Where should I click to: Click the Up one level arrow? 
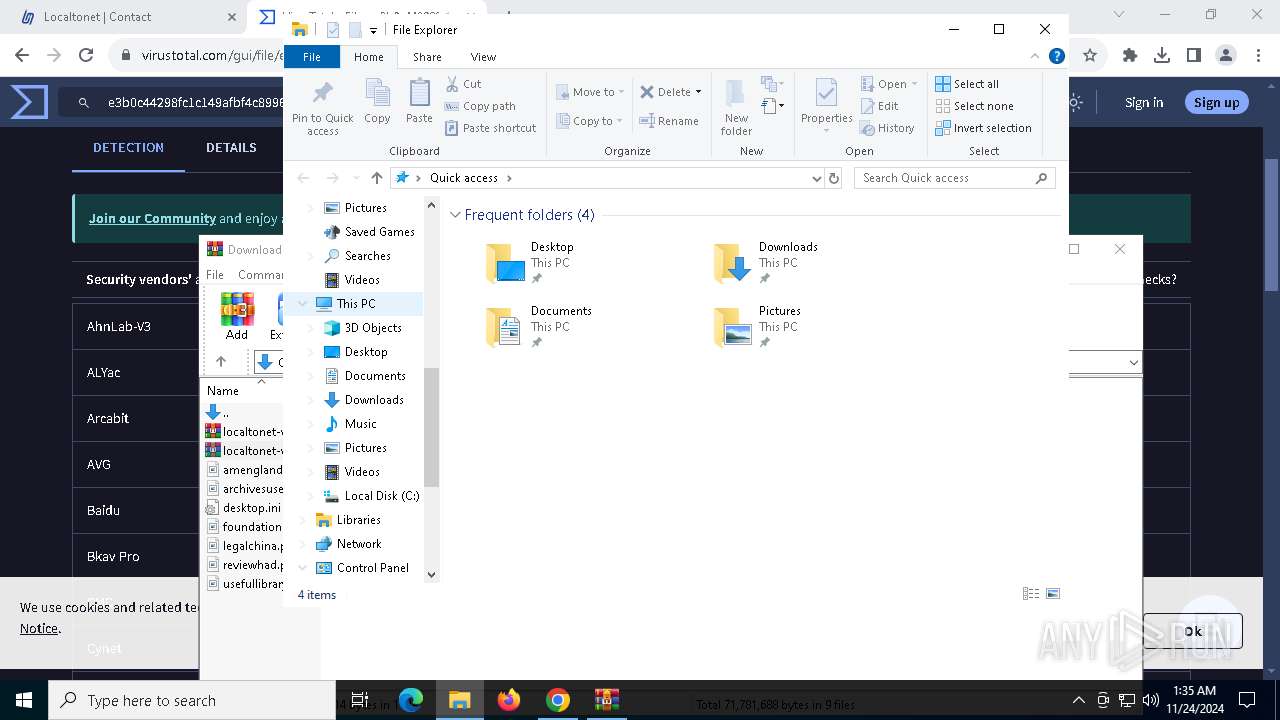[x=376, y=178]
